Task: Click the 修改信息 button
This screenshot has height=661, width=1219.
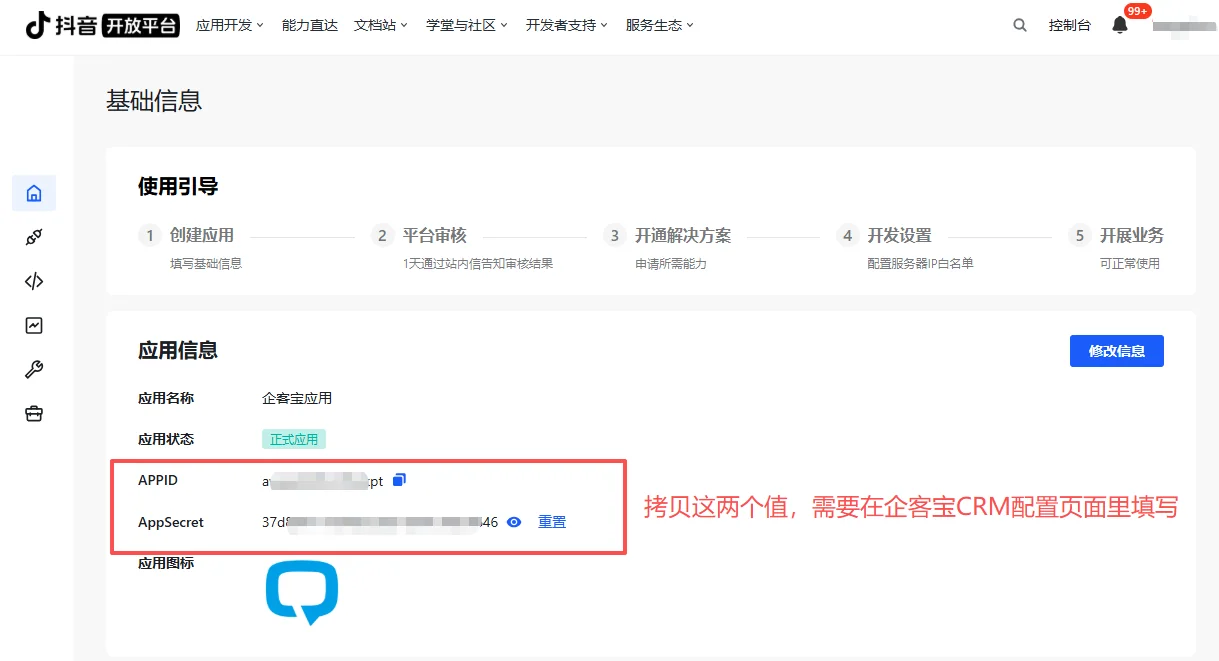Action: point(1117,351)
